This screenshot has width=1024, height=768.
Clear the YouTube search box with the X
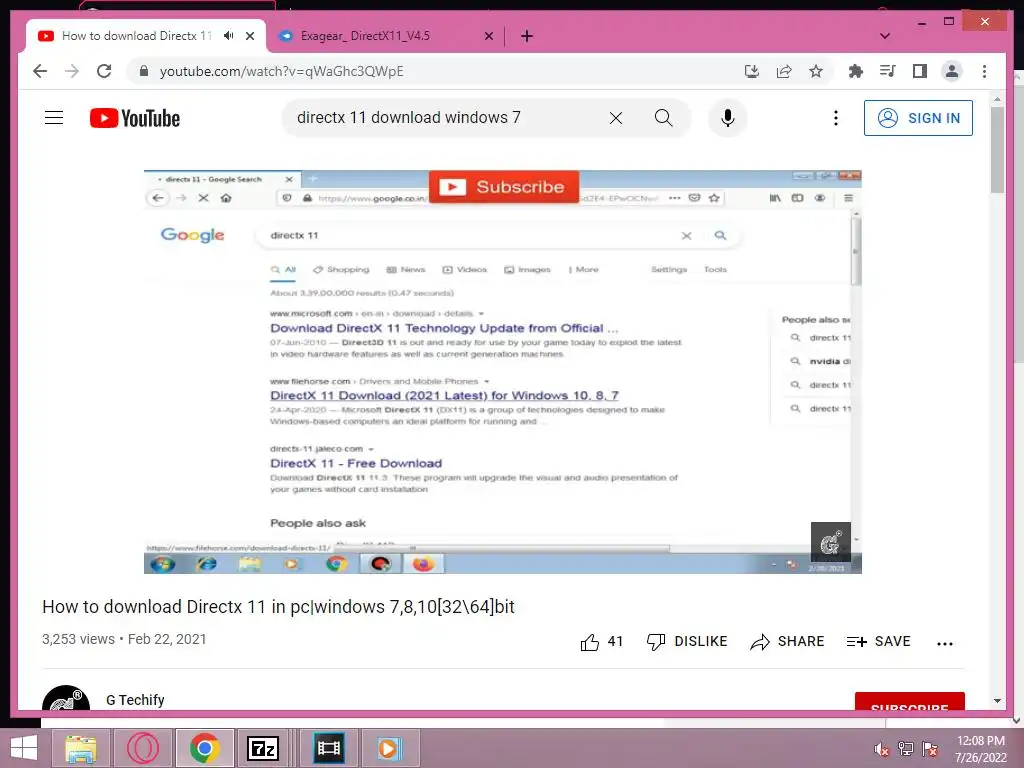coord(616,118)
